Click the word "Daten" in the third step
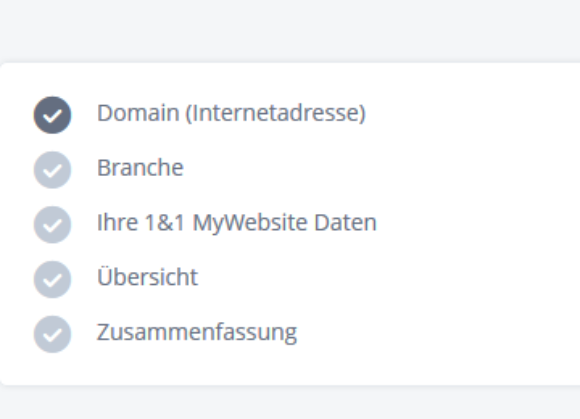The height and width of the screenshot is (419, 580). click(x=345, y=223)
